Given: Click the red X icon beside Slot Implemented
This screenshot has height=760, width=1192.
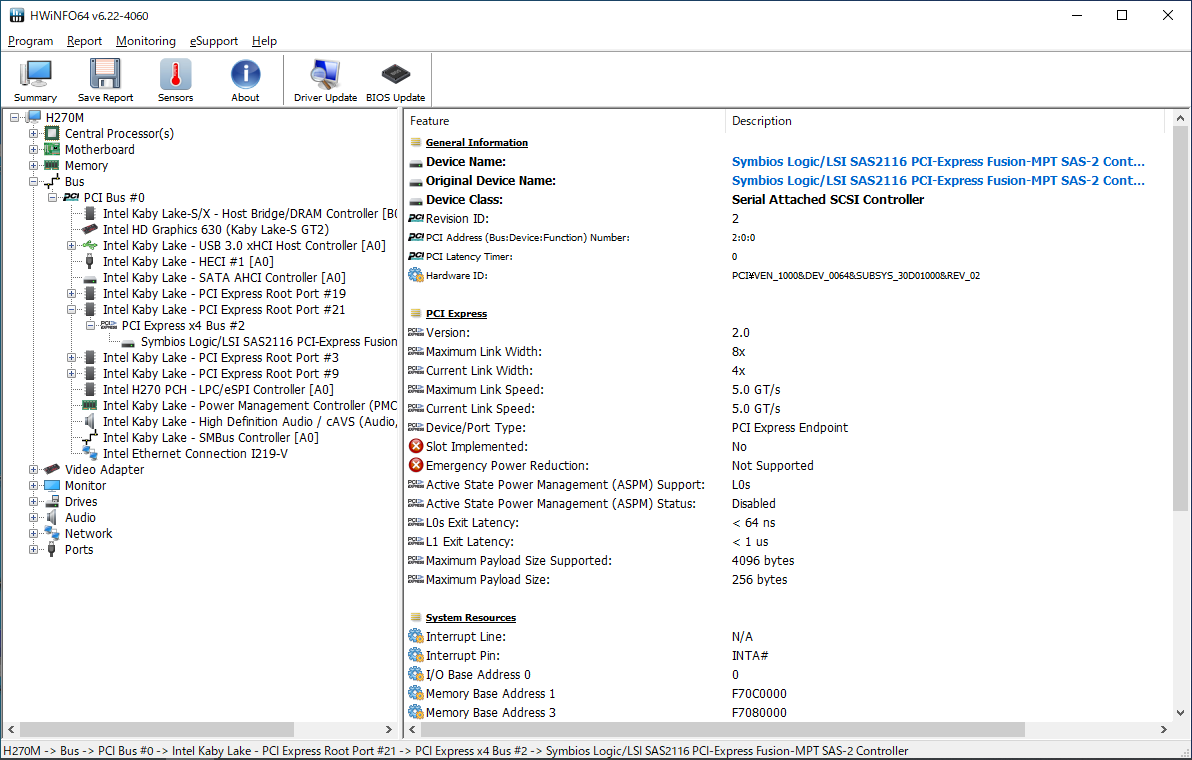Looking at the screenshot, I should [416, 446].
